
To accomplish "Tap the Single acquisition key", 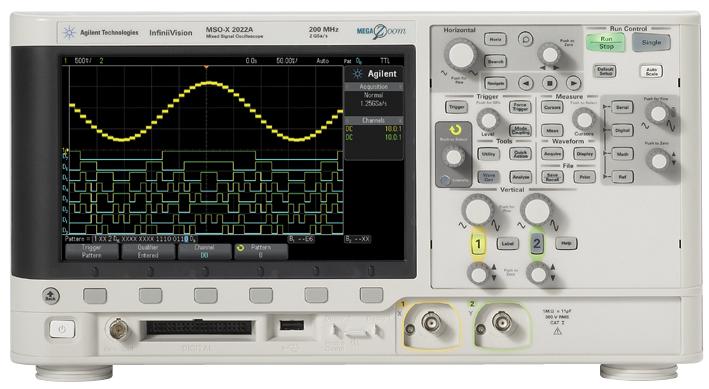I will [x=651, y=43].
